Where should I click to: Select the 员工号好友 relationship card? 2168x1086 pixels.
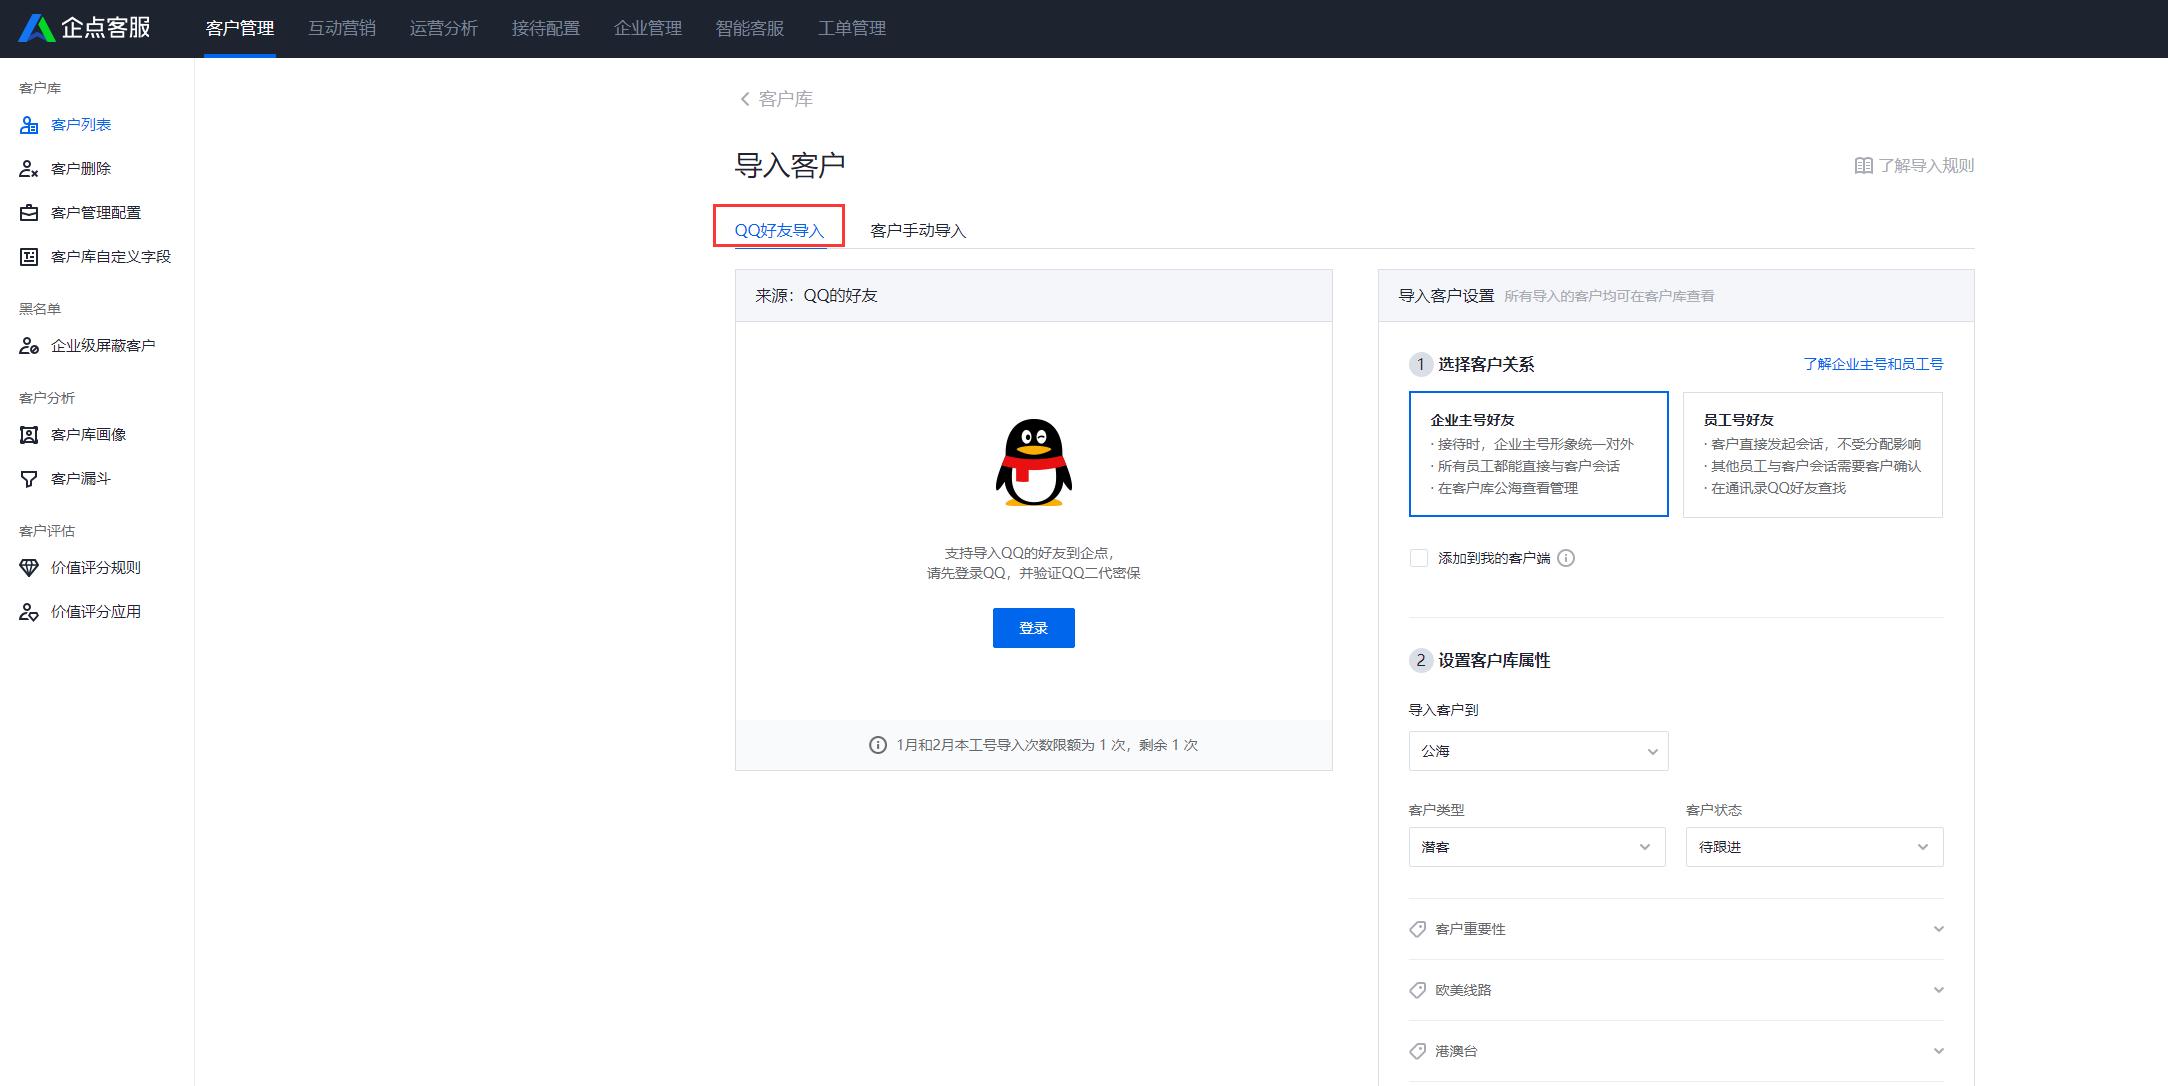coord(1812,453)
